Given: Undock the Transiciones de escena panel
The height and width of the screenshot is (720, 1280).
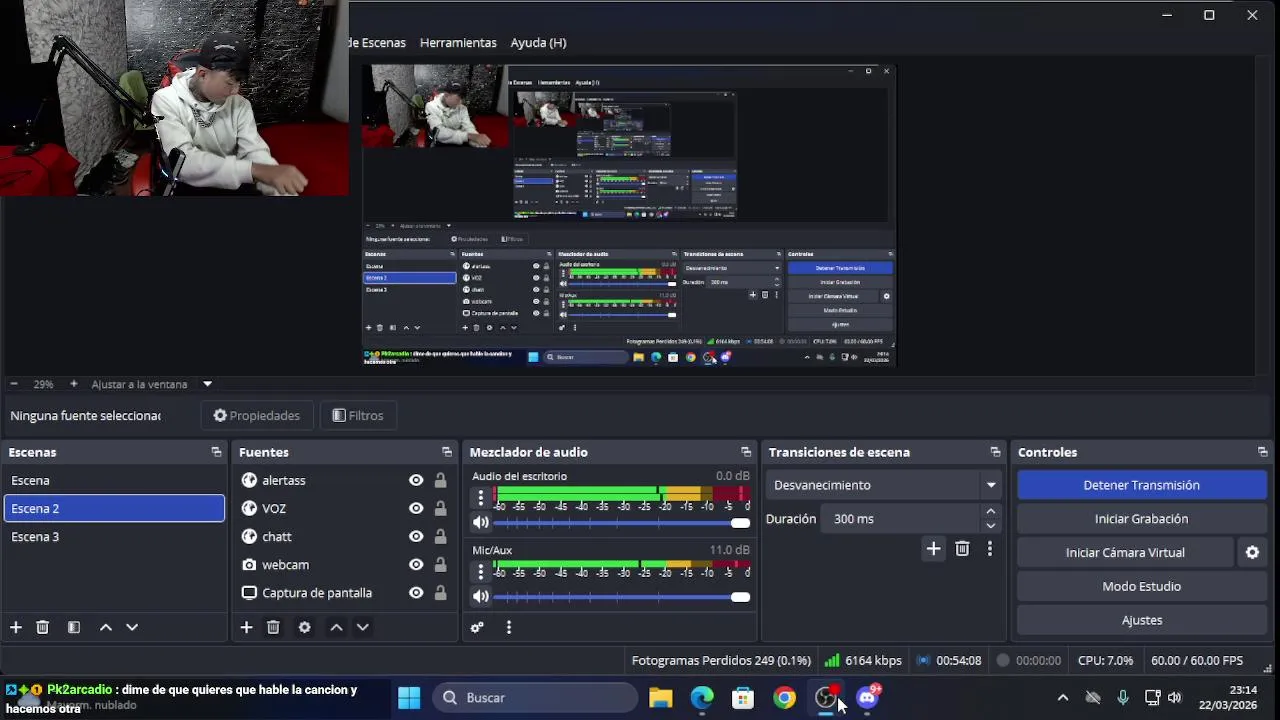Looking at the screenshot, I should tap(995, 452).
